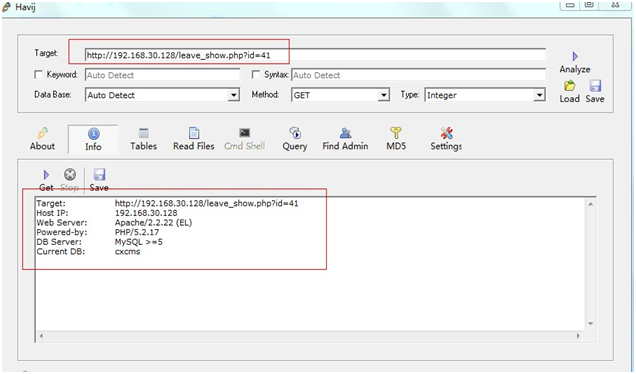Click the Target URL input field
This screenshot has width=636, height=374.
coord(315,55)
